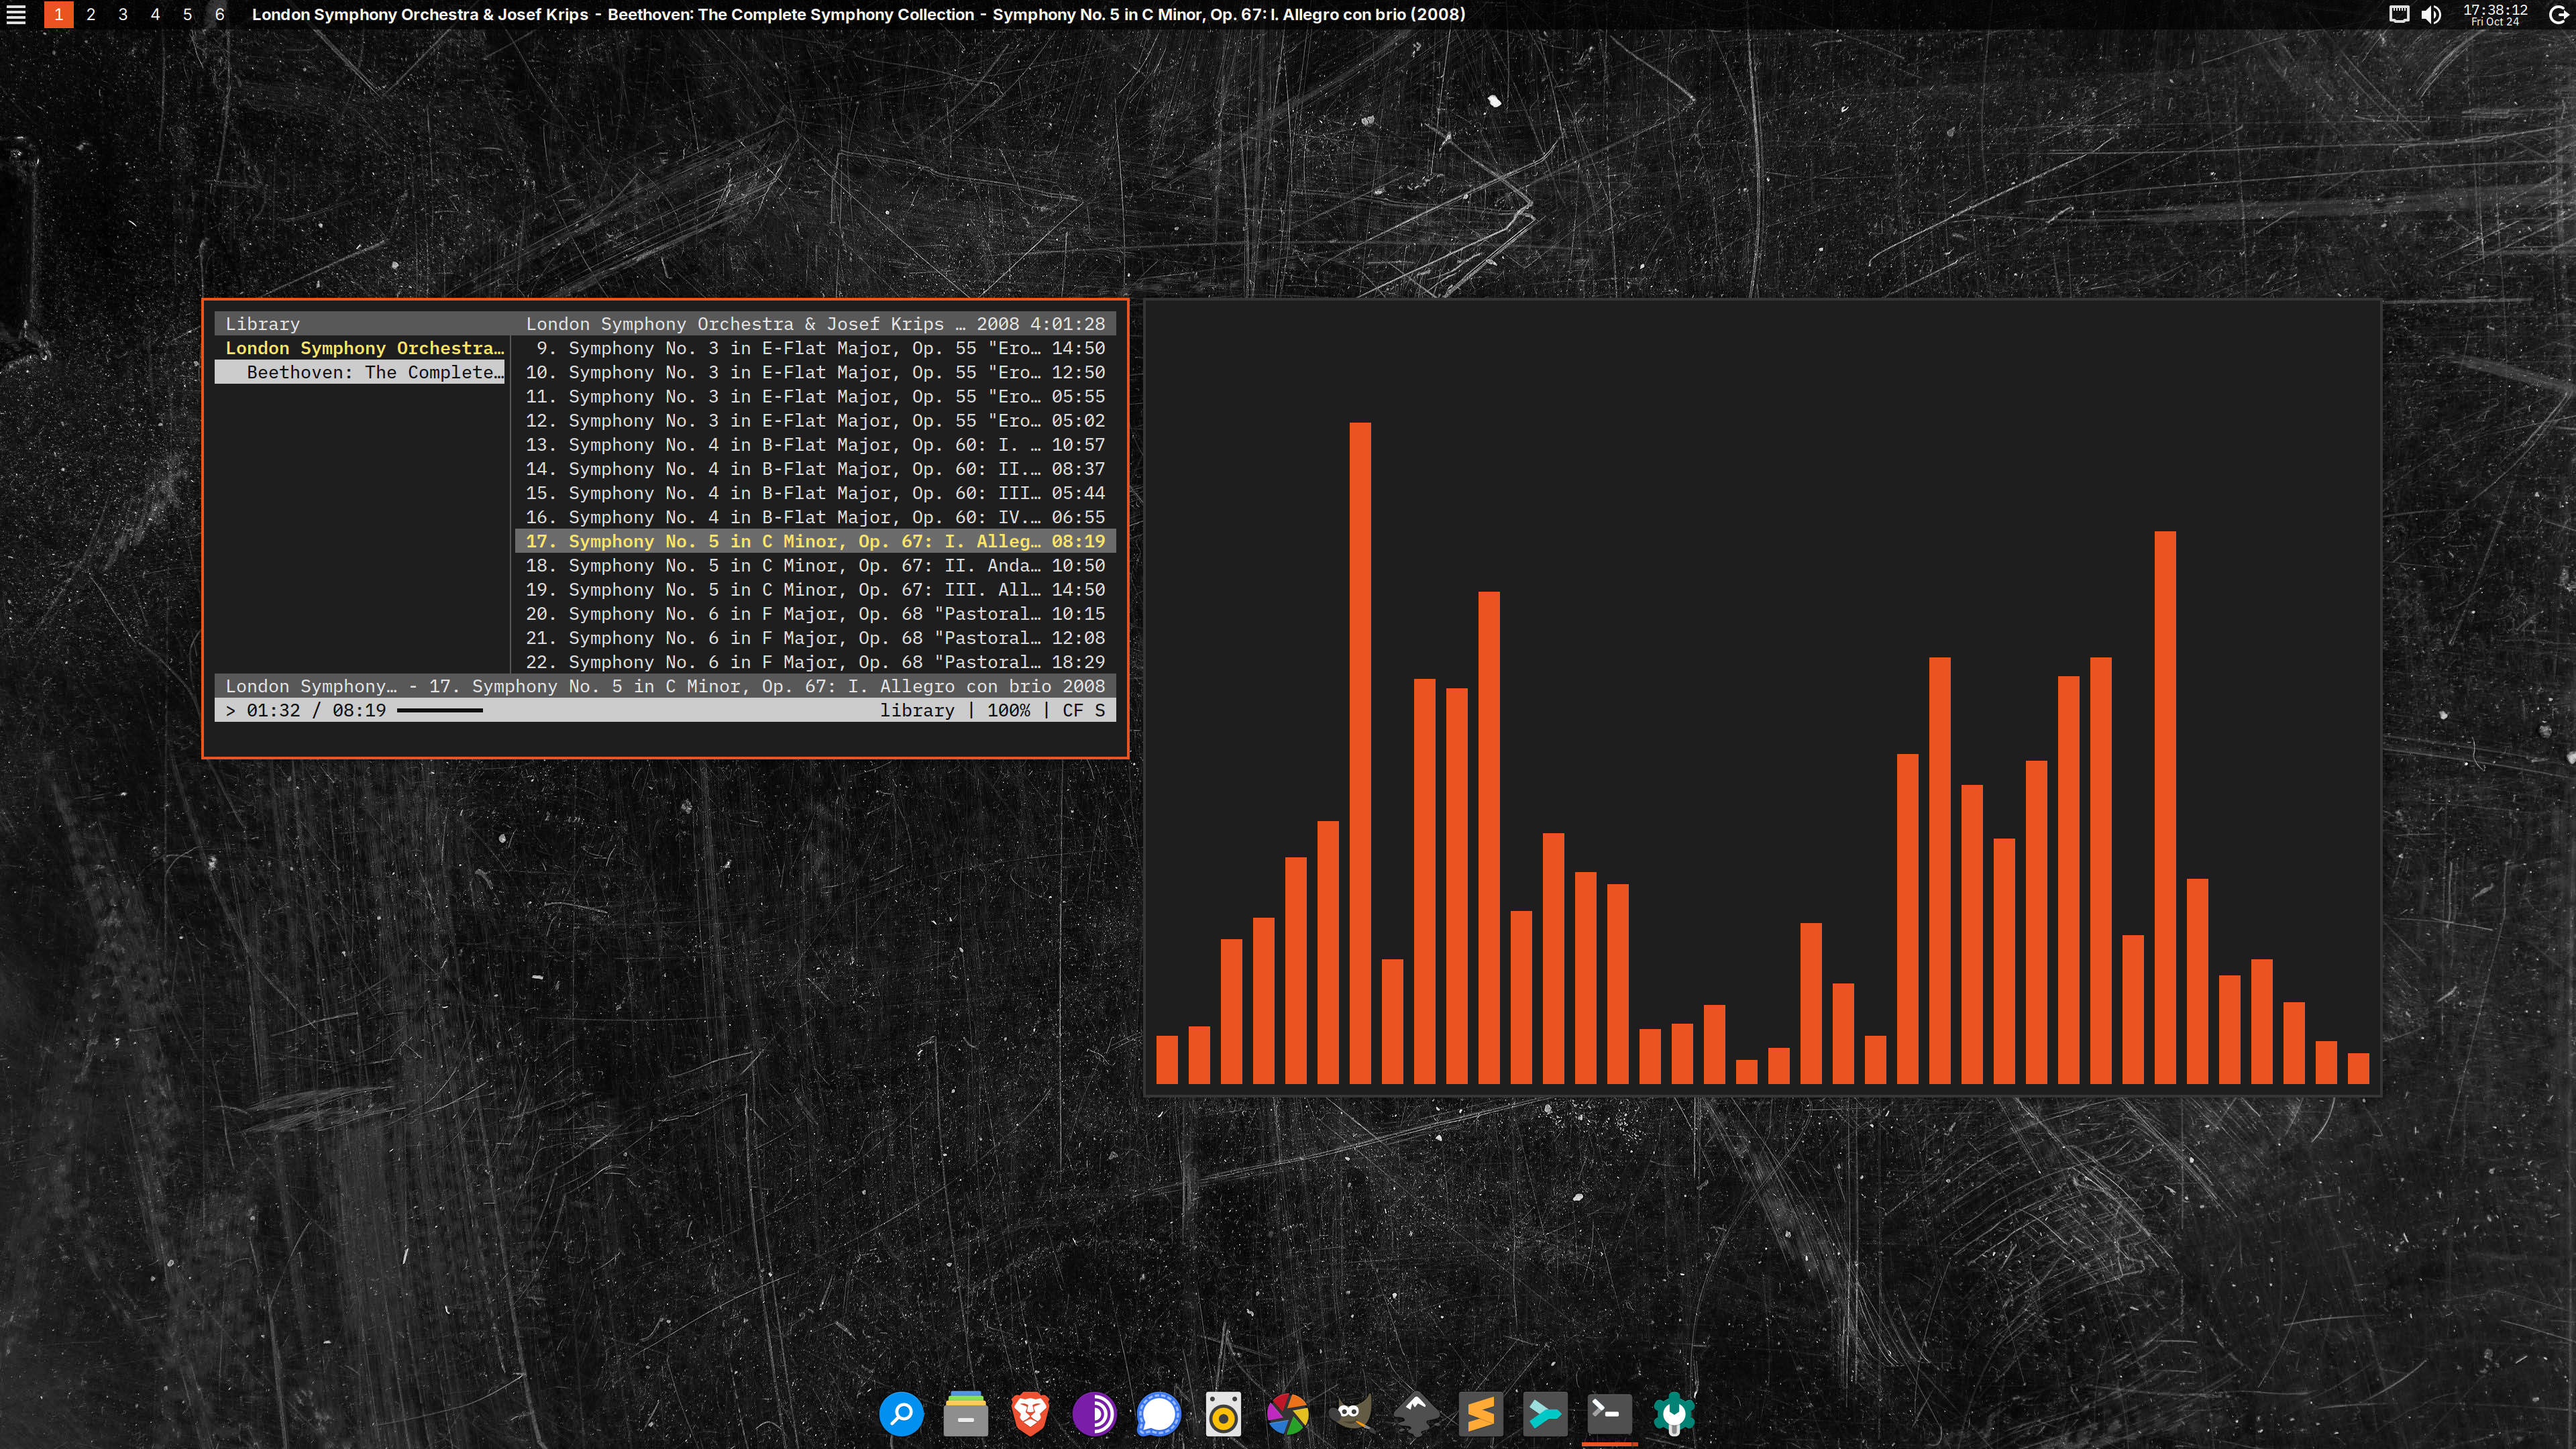Launch Tor Browser from the dock
This screenshot has height=1449, width=2576.
(x=1094, y=1414)
